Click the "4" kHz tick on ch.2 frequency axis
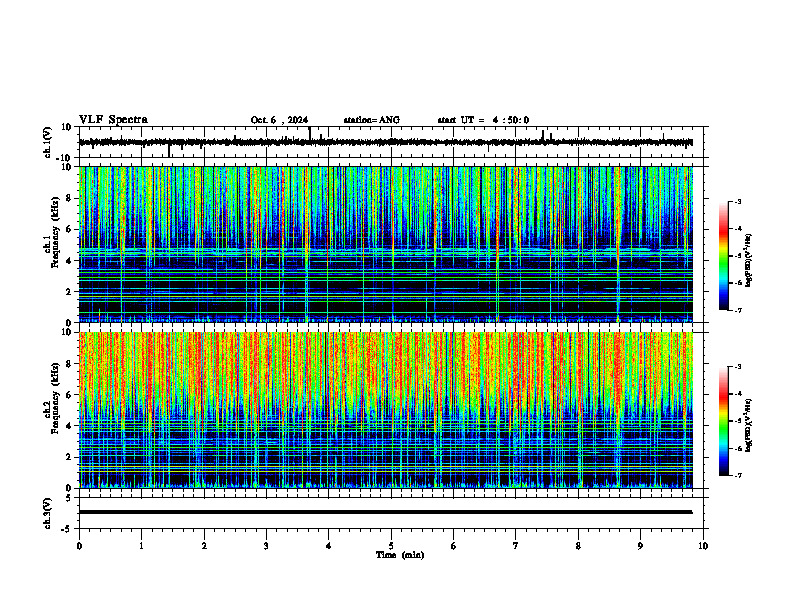The height and width of the screenshot is (612, 792). click(69, 427)
